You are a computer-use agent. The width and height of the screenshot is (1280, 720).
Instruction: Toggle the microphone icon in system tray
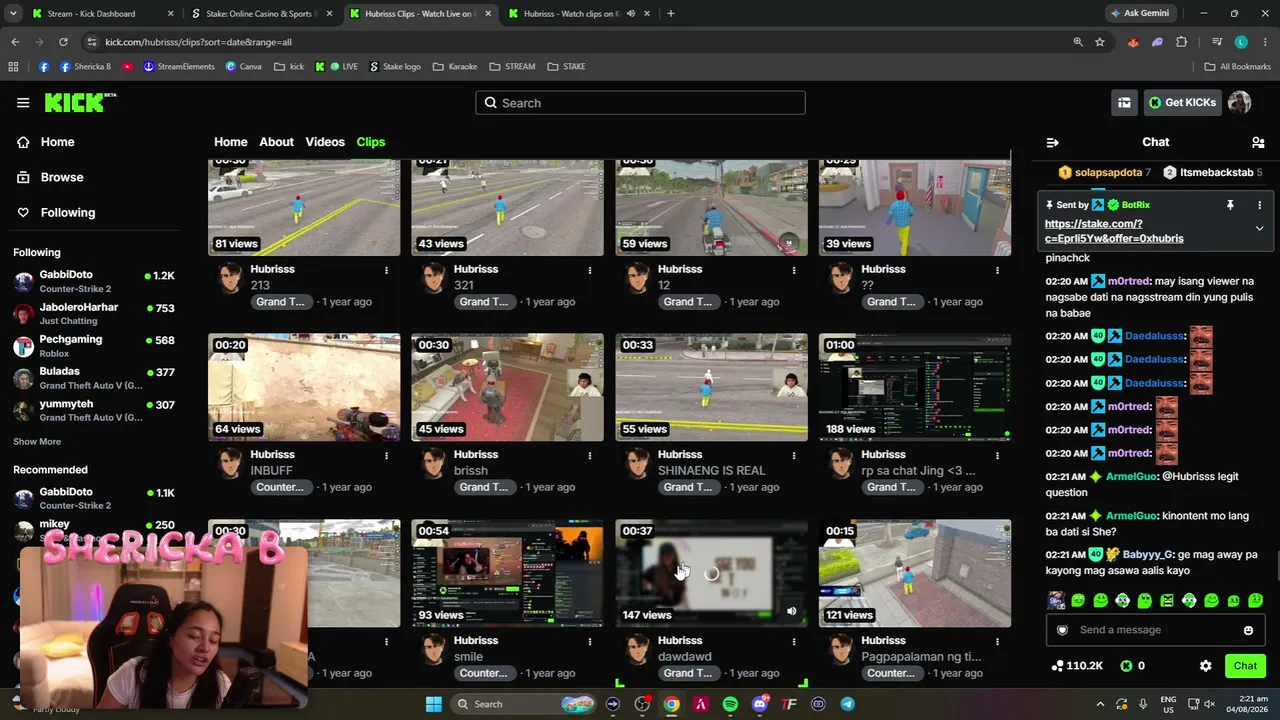coord(1143,704)
